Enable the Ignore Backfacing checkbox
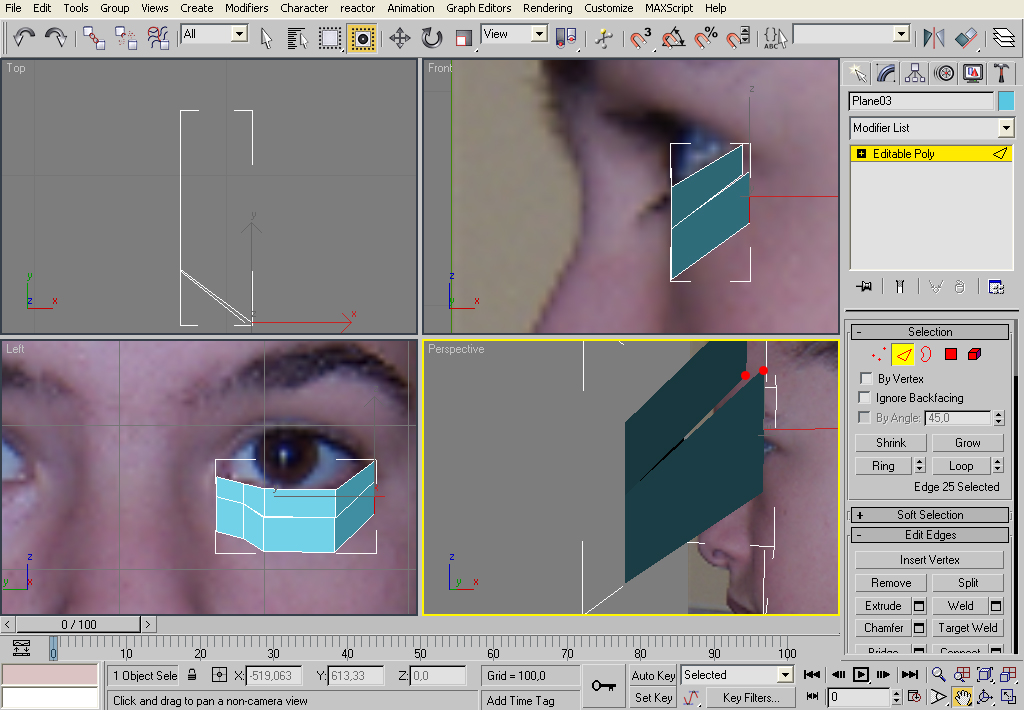This screenshot has width=1024, height=710. [865, 397]
